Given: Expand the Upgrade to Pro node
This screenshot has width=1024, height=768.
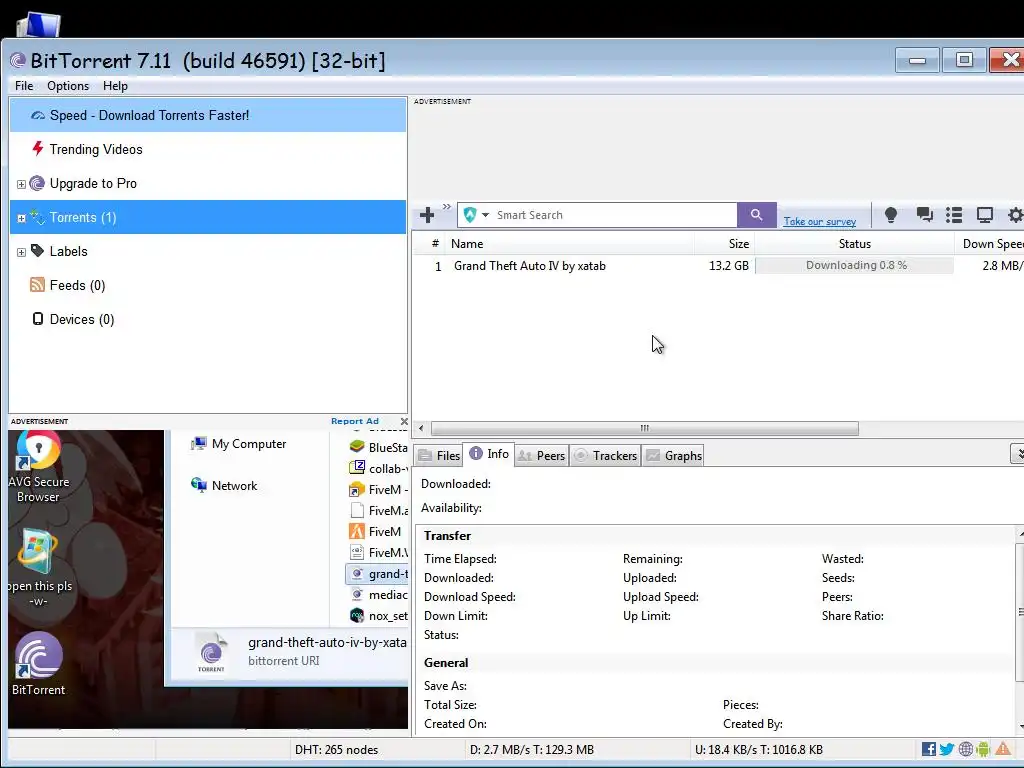Looking at the screenshot, I should [22, 184].
